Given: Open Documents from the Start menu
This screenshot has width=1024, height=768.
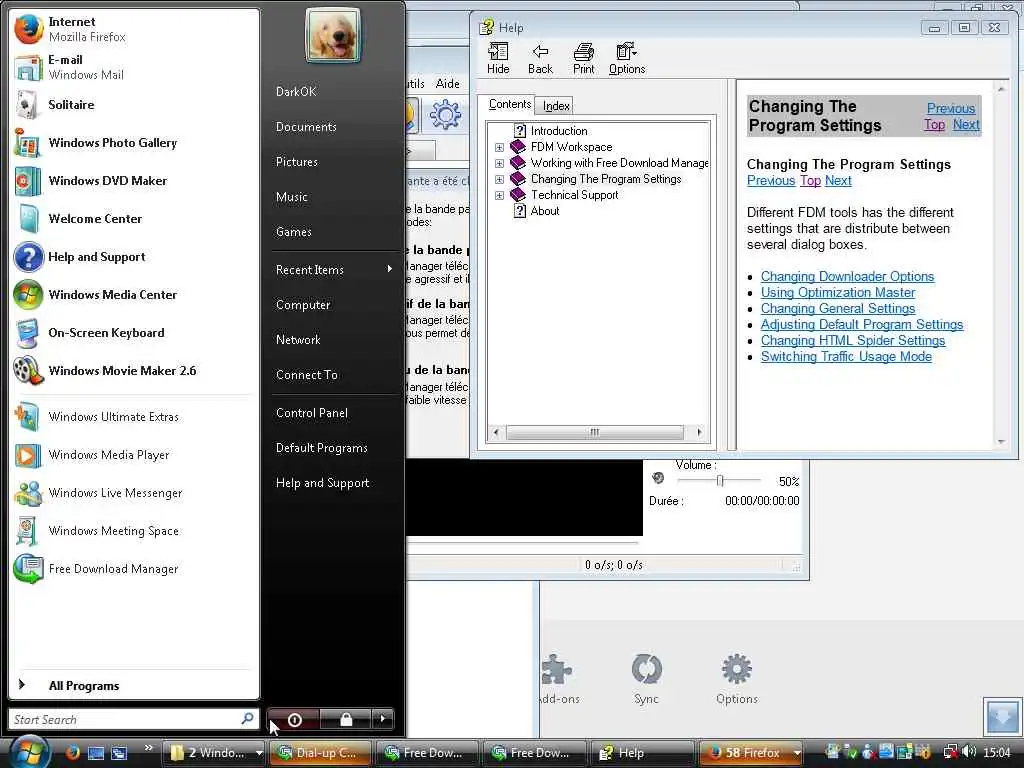Looking at the screenshot, I should click(x=306, y=127).
